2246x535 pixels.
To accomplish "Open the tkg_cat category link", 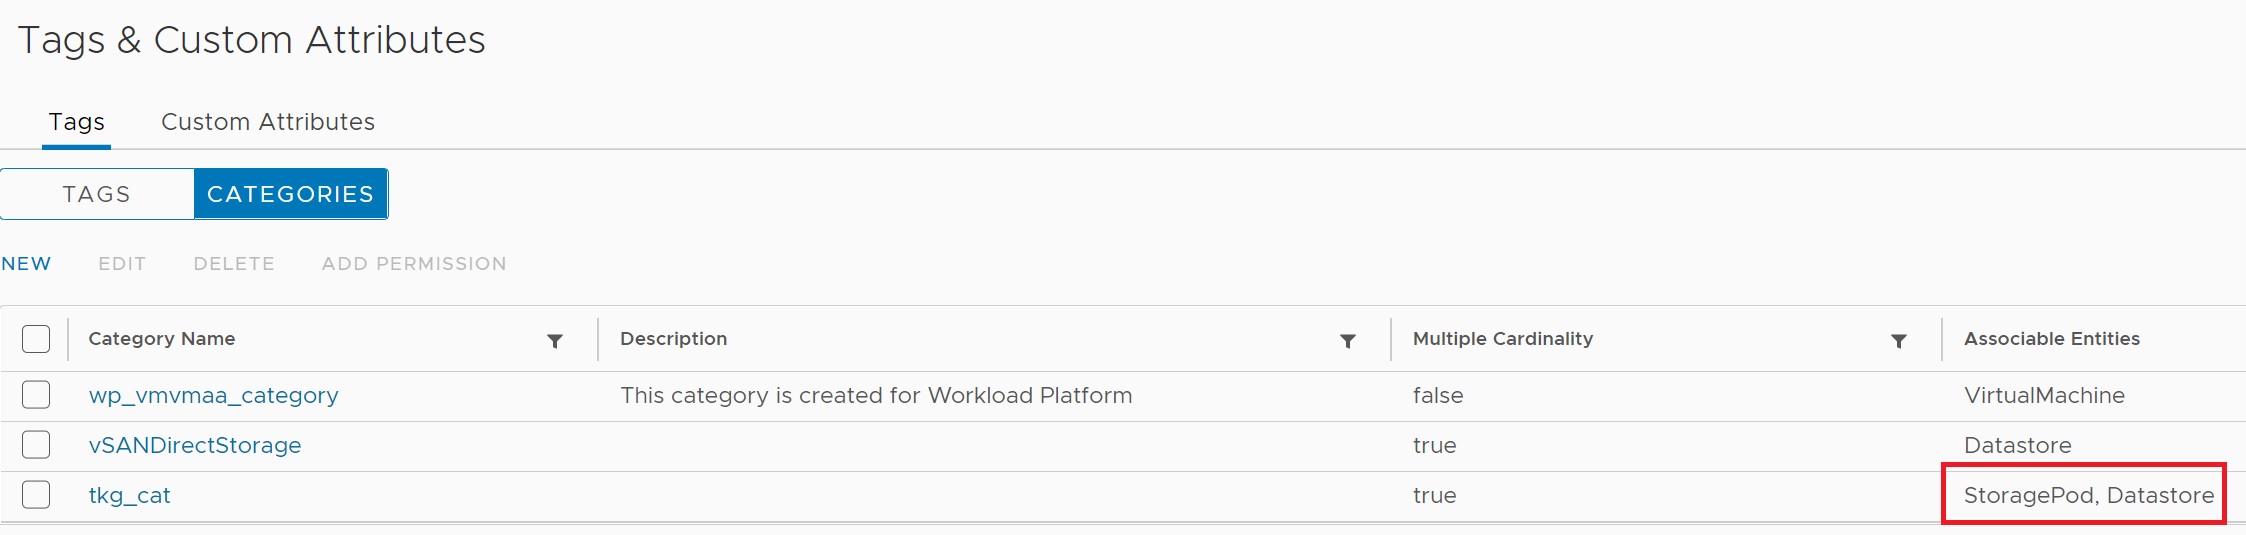I will tap(130, 496).
